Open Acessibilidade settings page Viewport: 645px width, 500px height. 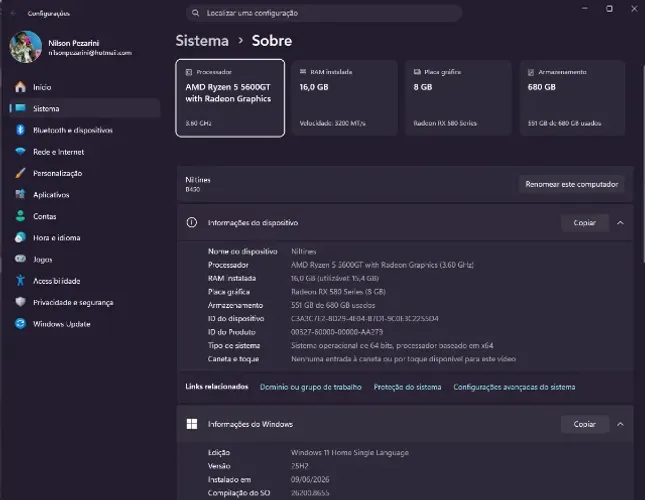[85, 281]
